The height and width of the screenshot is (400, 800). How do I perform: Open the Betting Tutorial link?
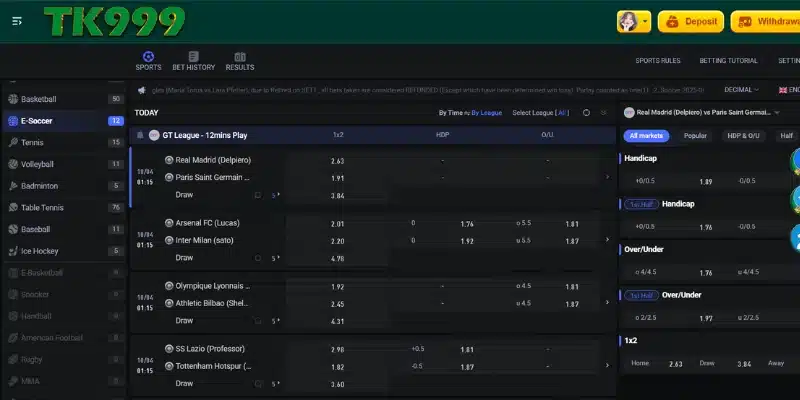(x=728, y=61)
